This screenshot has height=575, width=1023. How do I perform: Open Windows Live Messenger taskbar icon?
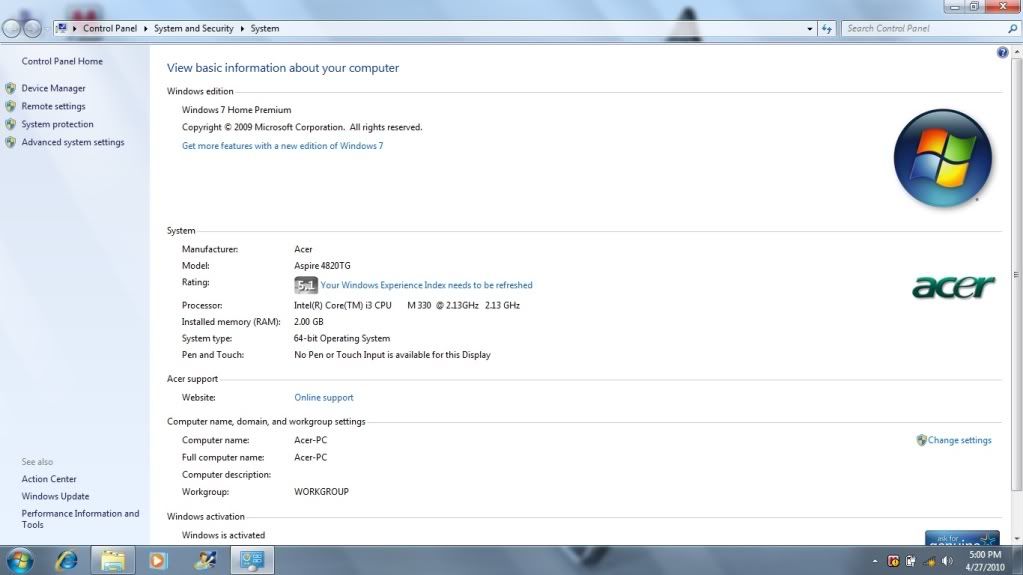pyautogui.click(x=205, y=560)
